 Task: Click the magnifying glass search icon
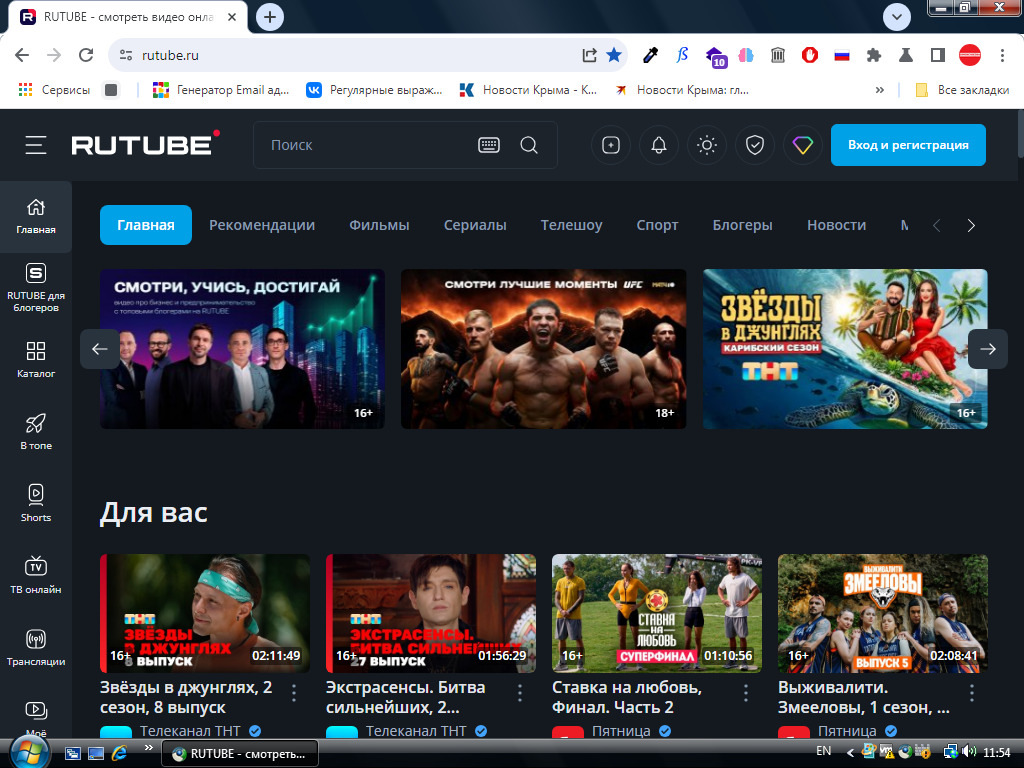point(529,146)
